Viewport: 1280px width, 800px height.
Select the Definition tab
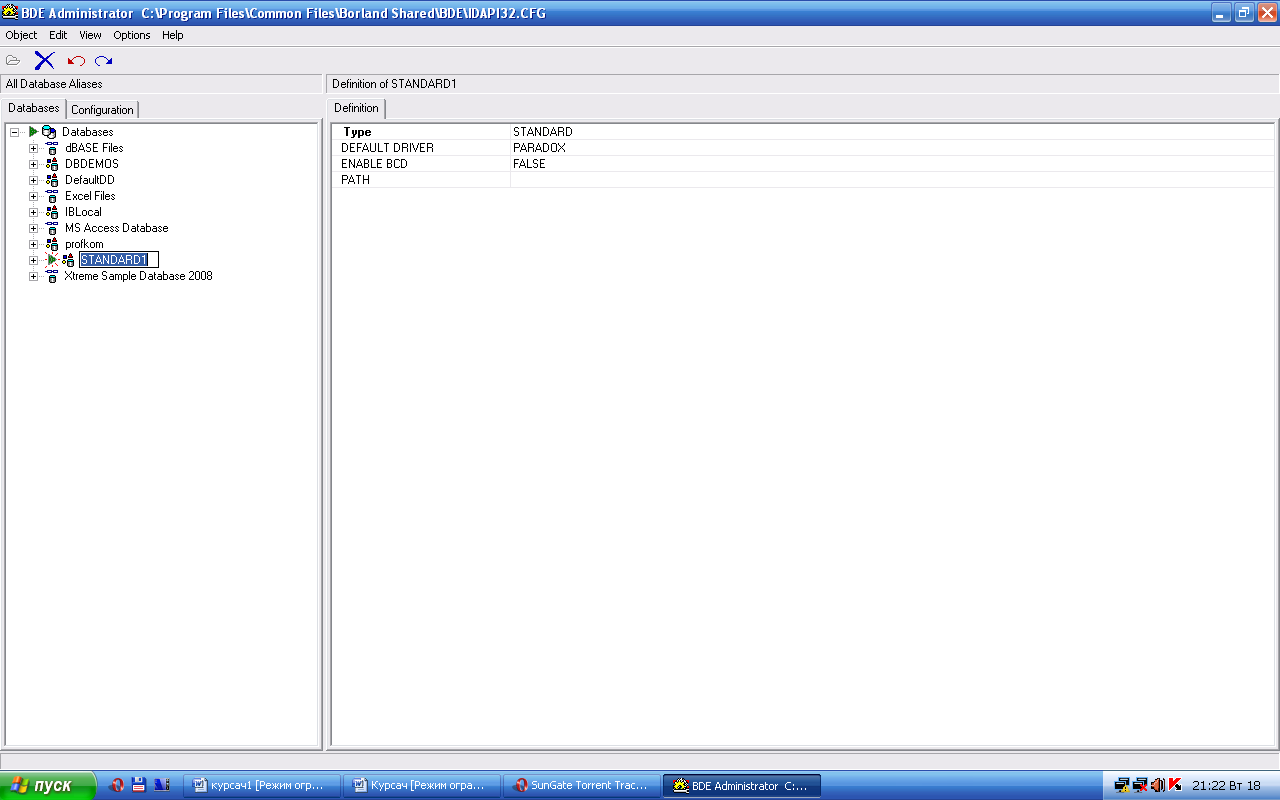pyautogui.click(x=357, y=108)
